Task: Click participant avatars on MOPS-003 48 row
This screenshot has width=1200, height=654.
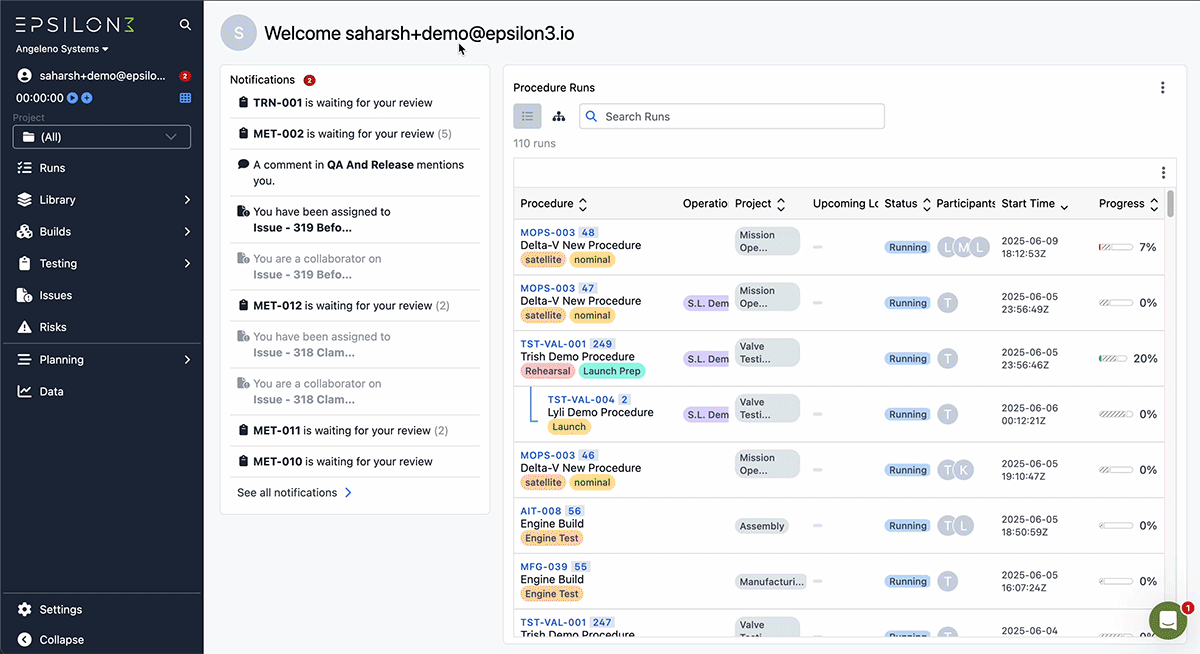Action: pos(963,247)
